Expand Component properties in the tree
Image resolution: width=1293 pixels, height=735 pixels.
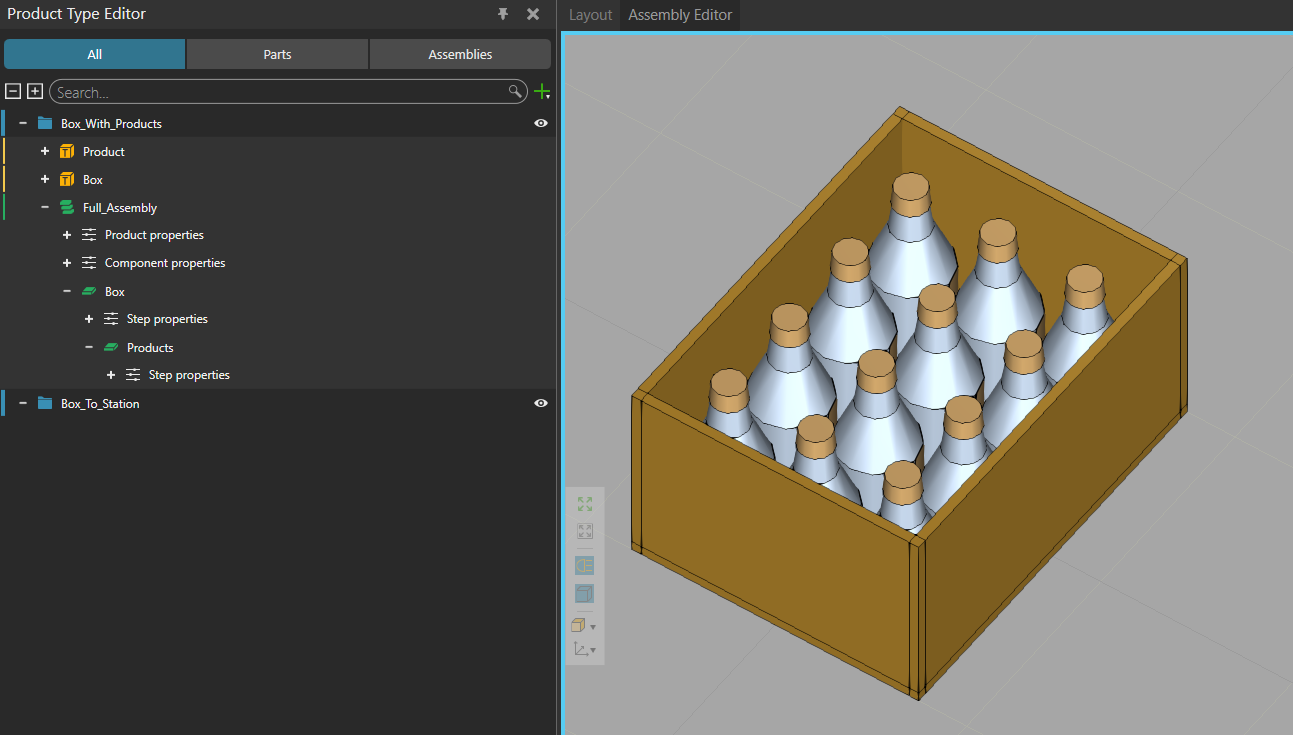click(66, 263)
